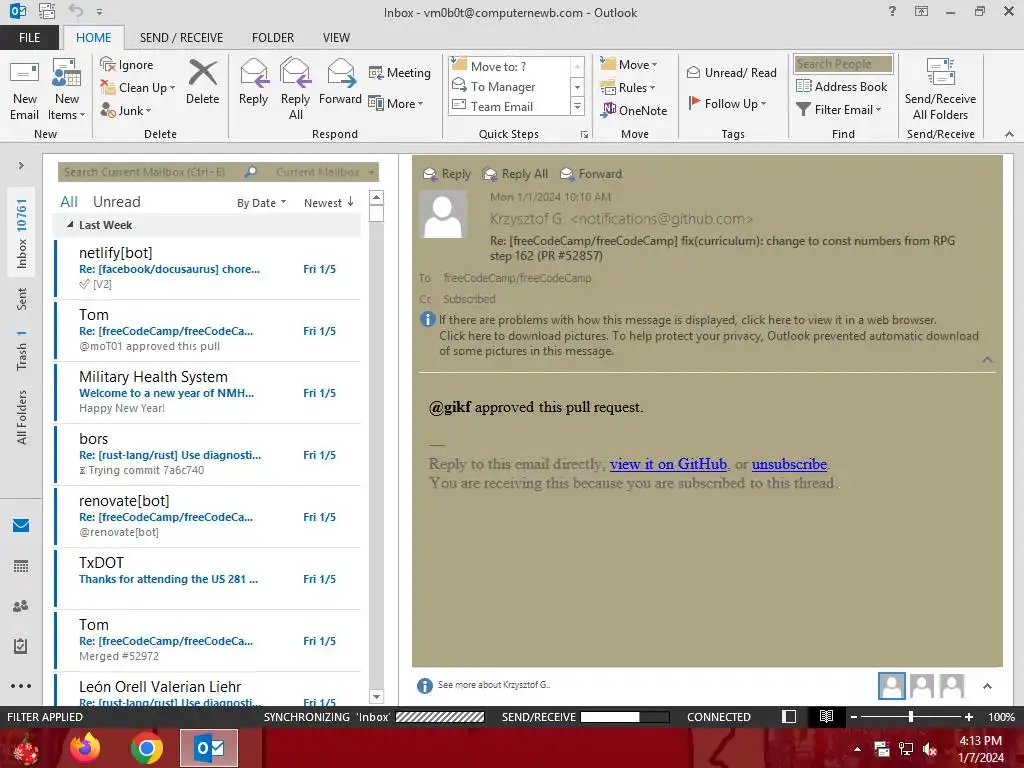The image size is (1024, 768).
Task: Click Reply All in the ribbon
Action: [295, 89]
